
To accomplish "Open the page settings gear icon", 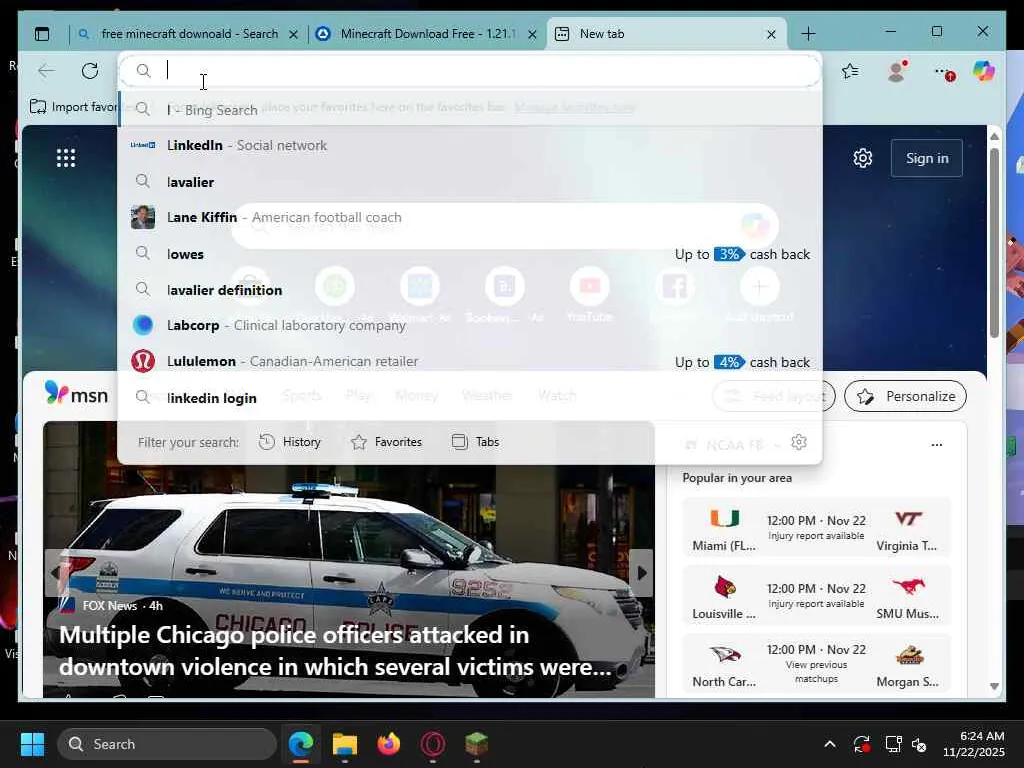I will click(x=863, y=158).
